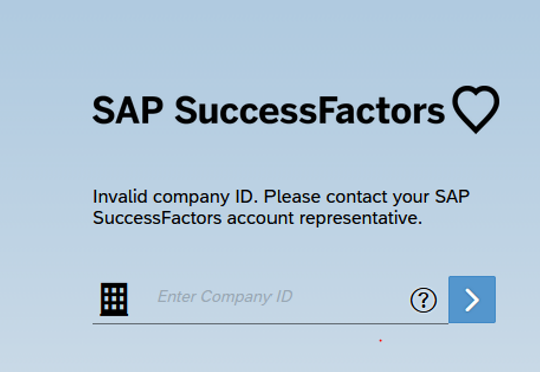Click the underline beneath Company ID field
The width and height of the screenshot is (540, 372).
pos(270,323)
